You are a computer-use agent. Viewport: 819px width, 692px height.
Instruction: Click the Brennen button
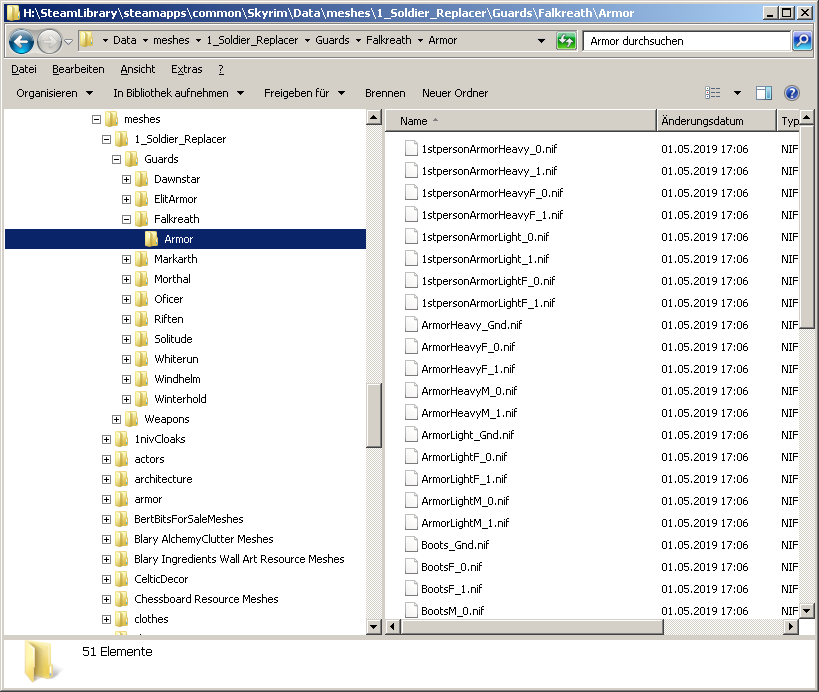(x=385, y=93)
